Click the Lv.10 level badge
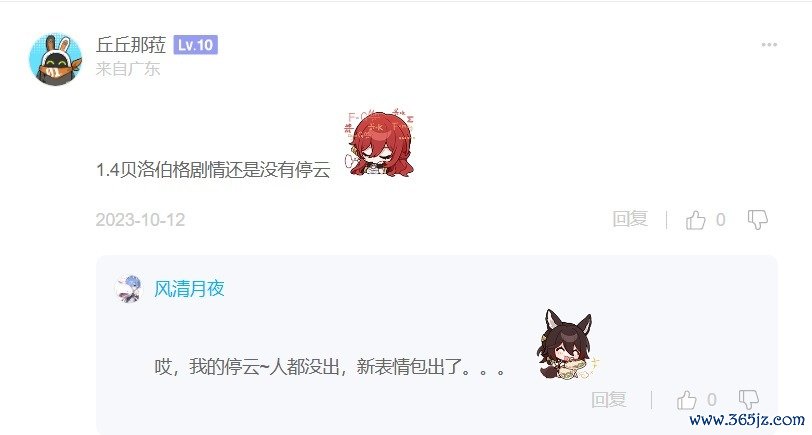812x435 pixels. [195, 45]
